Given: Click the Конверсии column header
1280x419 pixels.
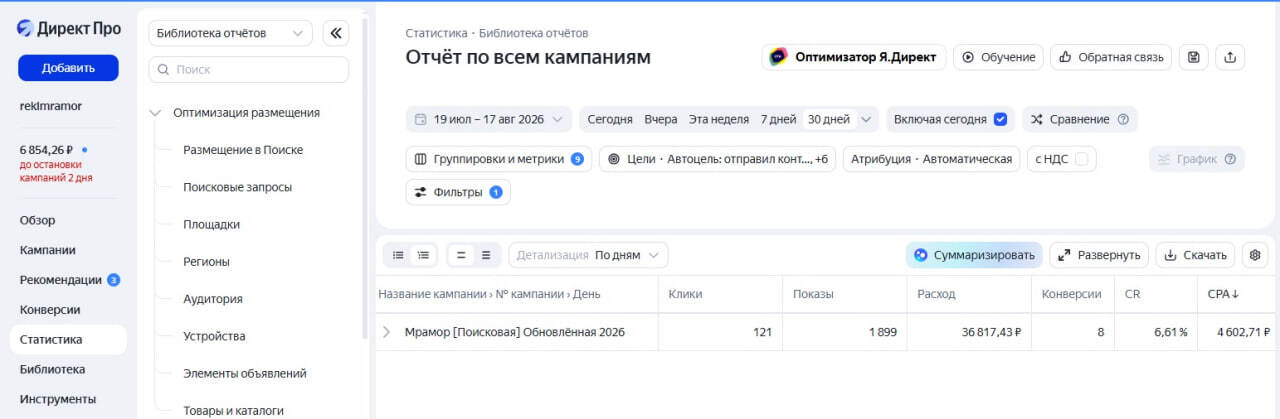Looking at the screenshot, I should tap(1072, 294).
